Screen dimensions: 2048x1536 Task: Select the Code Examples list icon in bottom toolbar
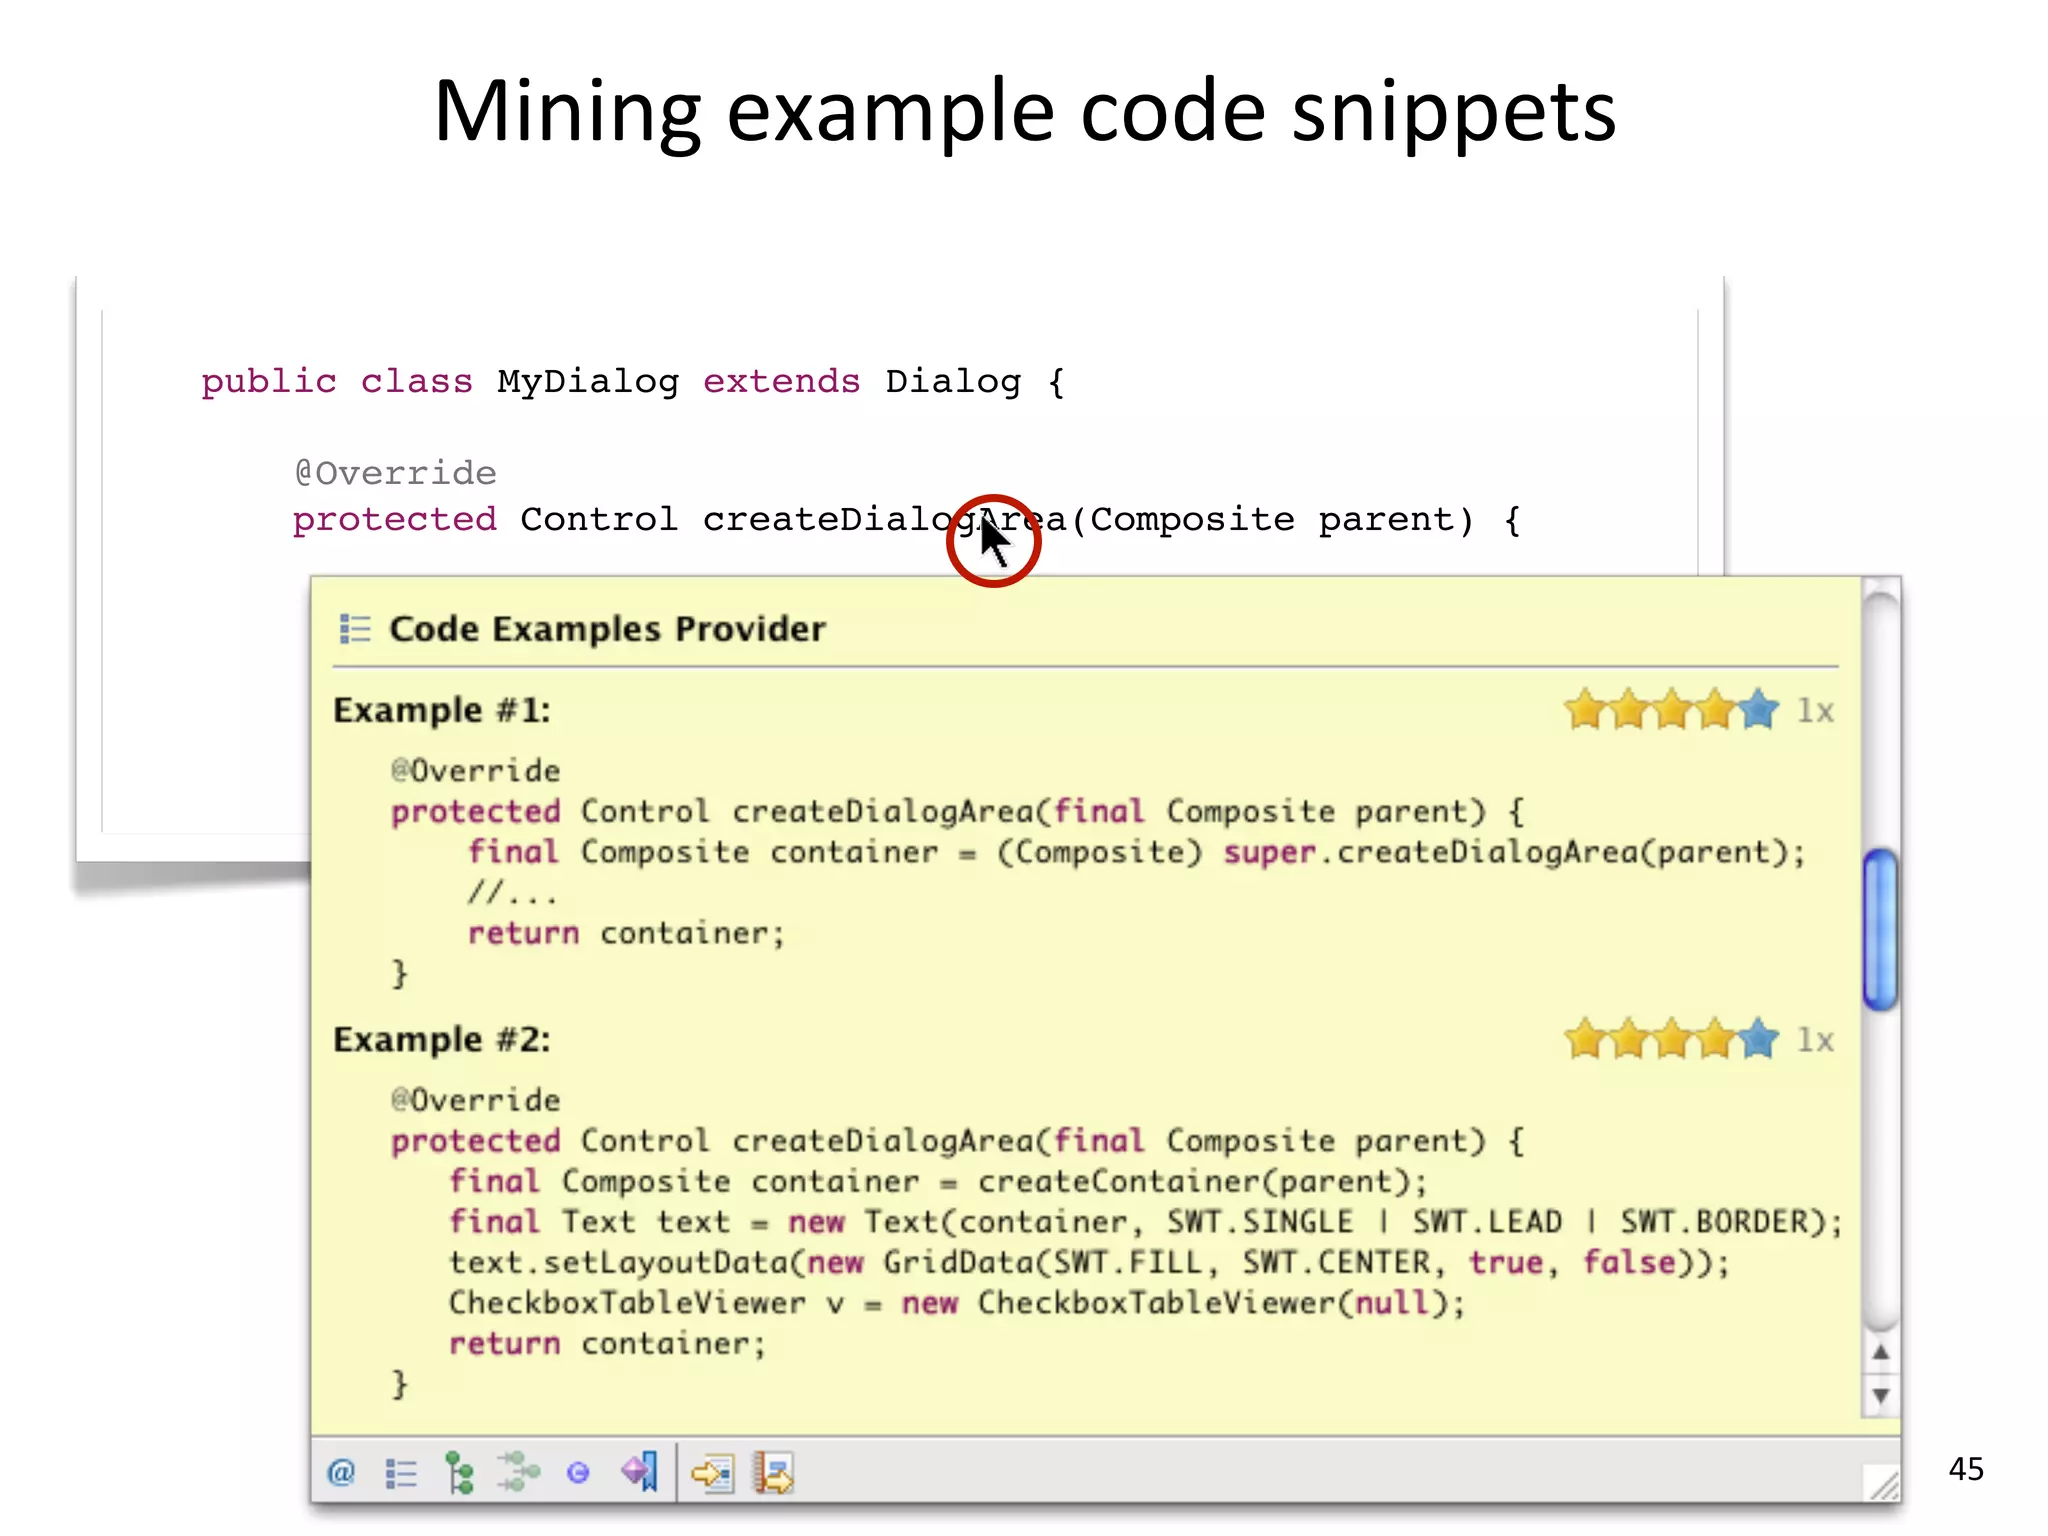coord(400,1473)
